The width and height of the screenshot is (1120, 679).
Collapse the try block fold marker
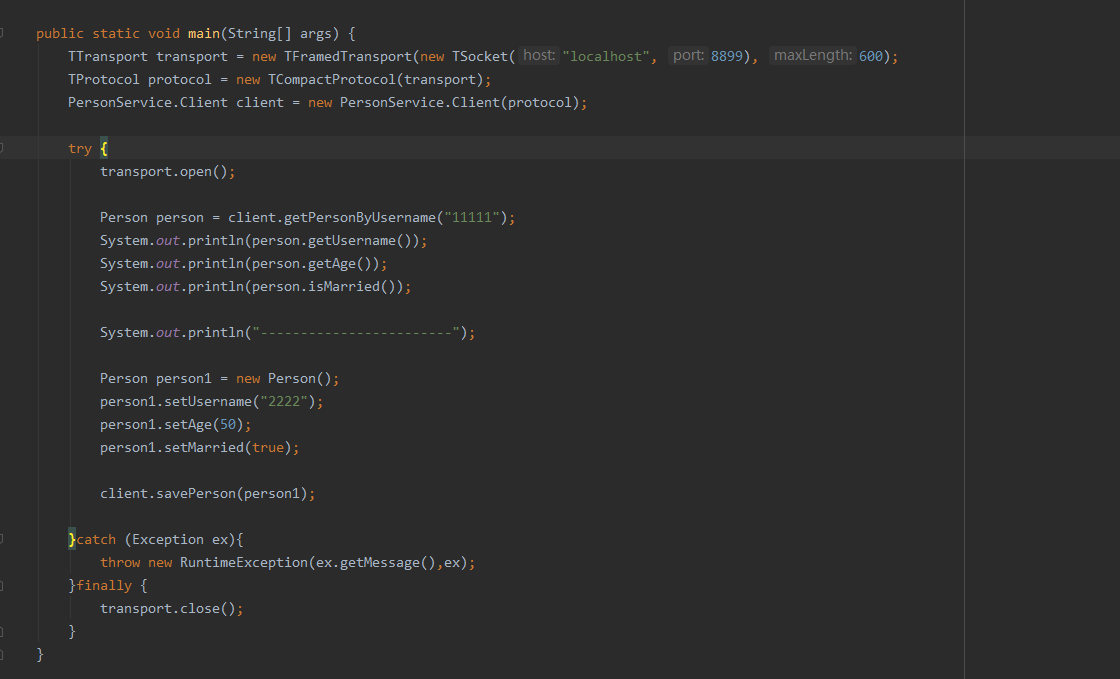pyautogui.click(x=1, y=148)
